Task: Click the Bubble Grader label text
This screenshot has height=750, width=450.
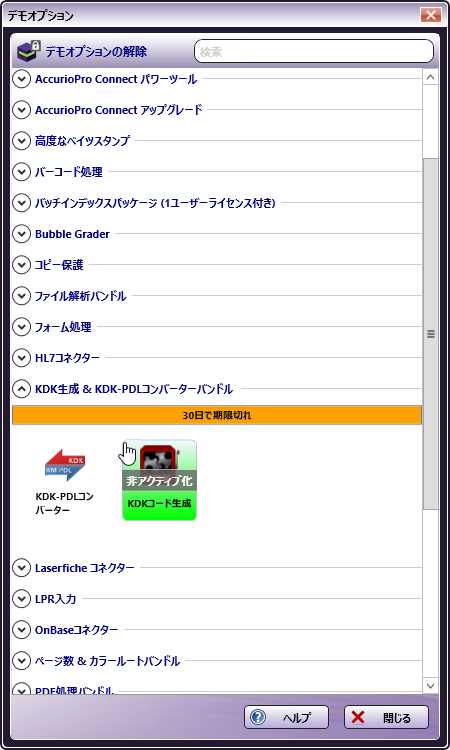Action: (72, 234)
